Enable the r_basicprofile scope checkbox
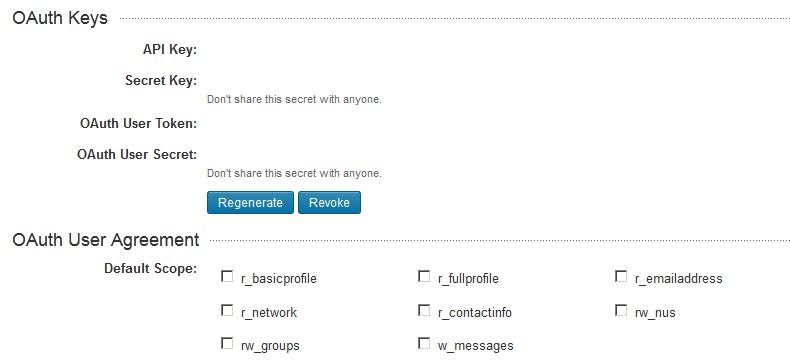The height and width of the screenshot is (361, 790). (227, 276)
